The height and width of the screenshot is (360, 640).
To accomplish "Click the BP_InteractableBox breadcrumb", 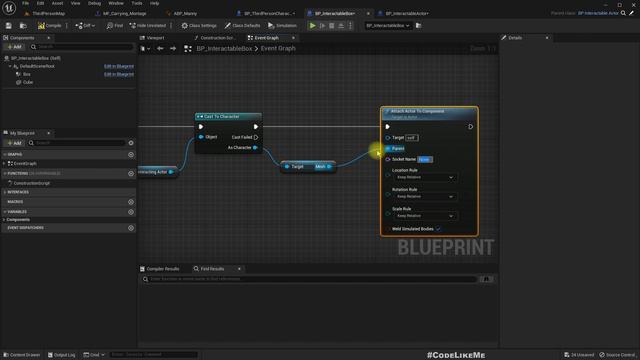I will (x=224, y=49).
